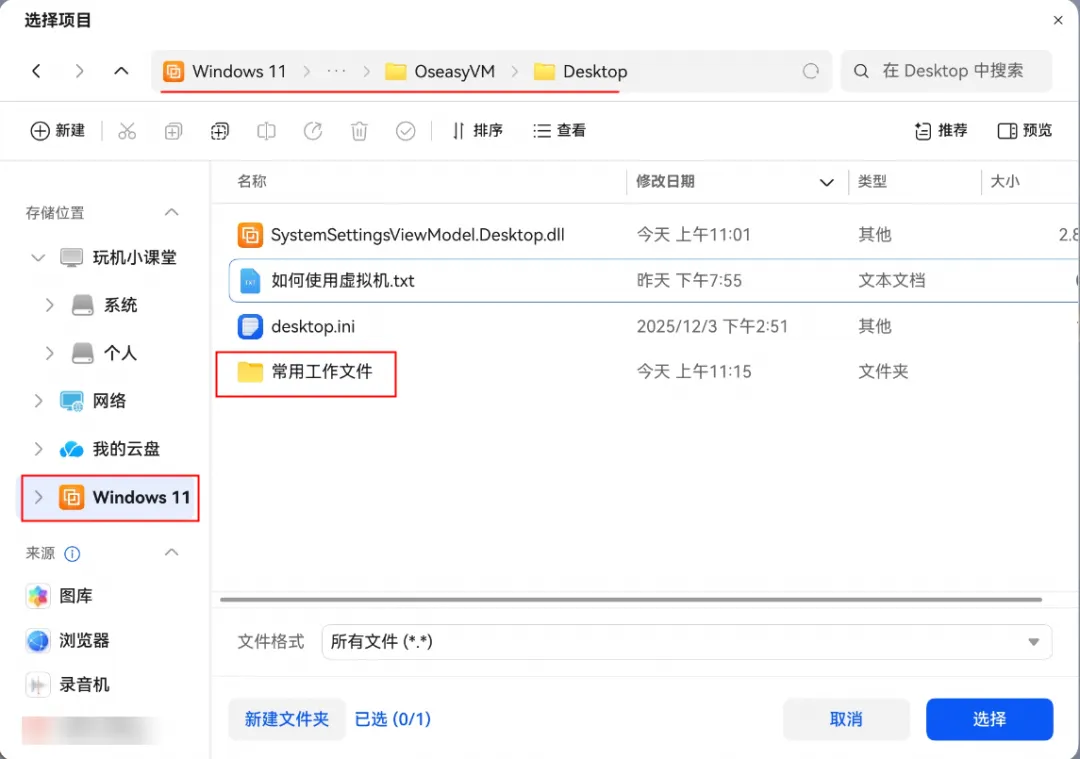Viewport: 1080px width, 759px height.
Task: Select the 系统 drive
Action: click(x=105, y=305)
